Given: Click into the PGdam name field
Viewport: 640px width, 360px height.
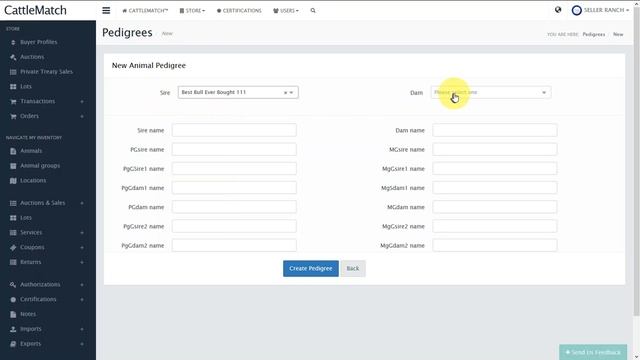Looking at the screenshot, I should 234,207.
